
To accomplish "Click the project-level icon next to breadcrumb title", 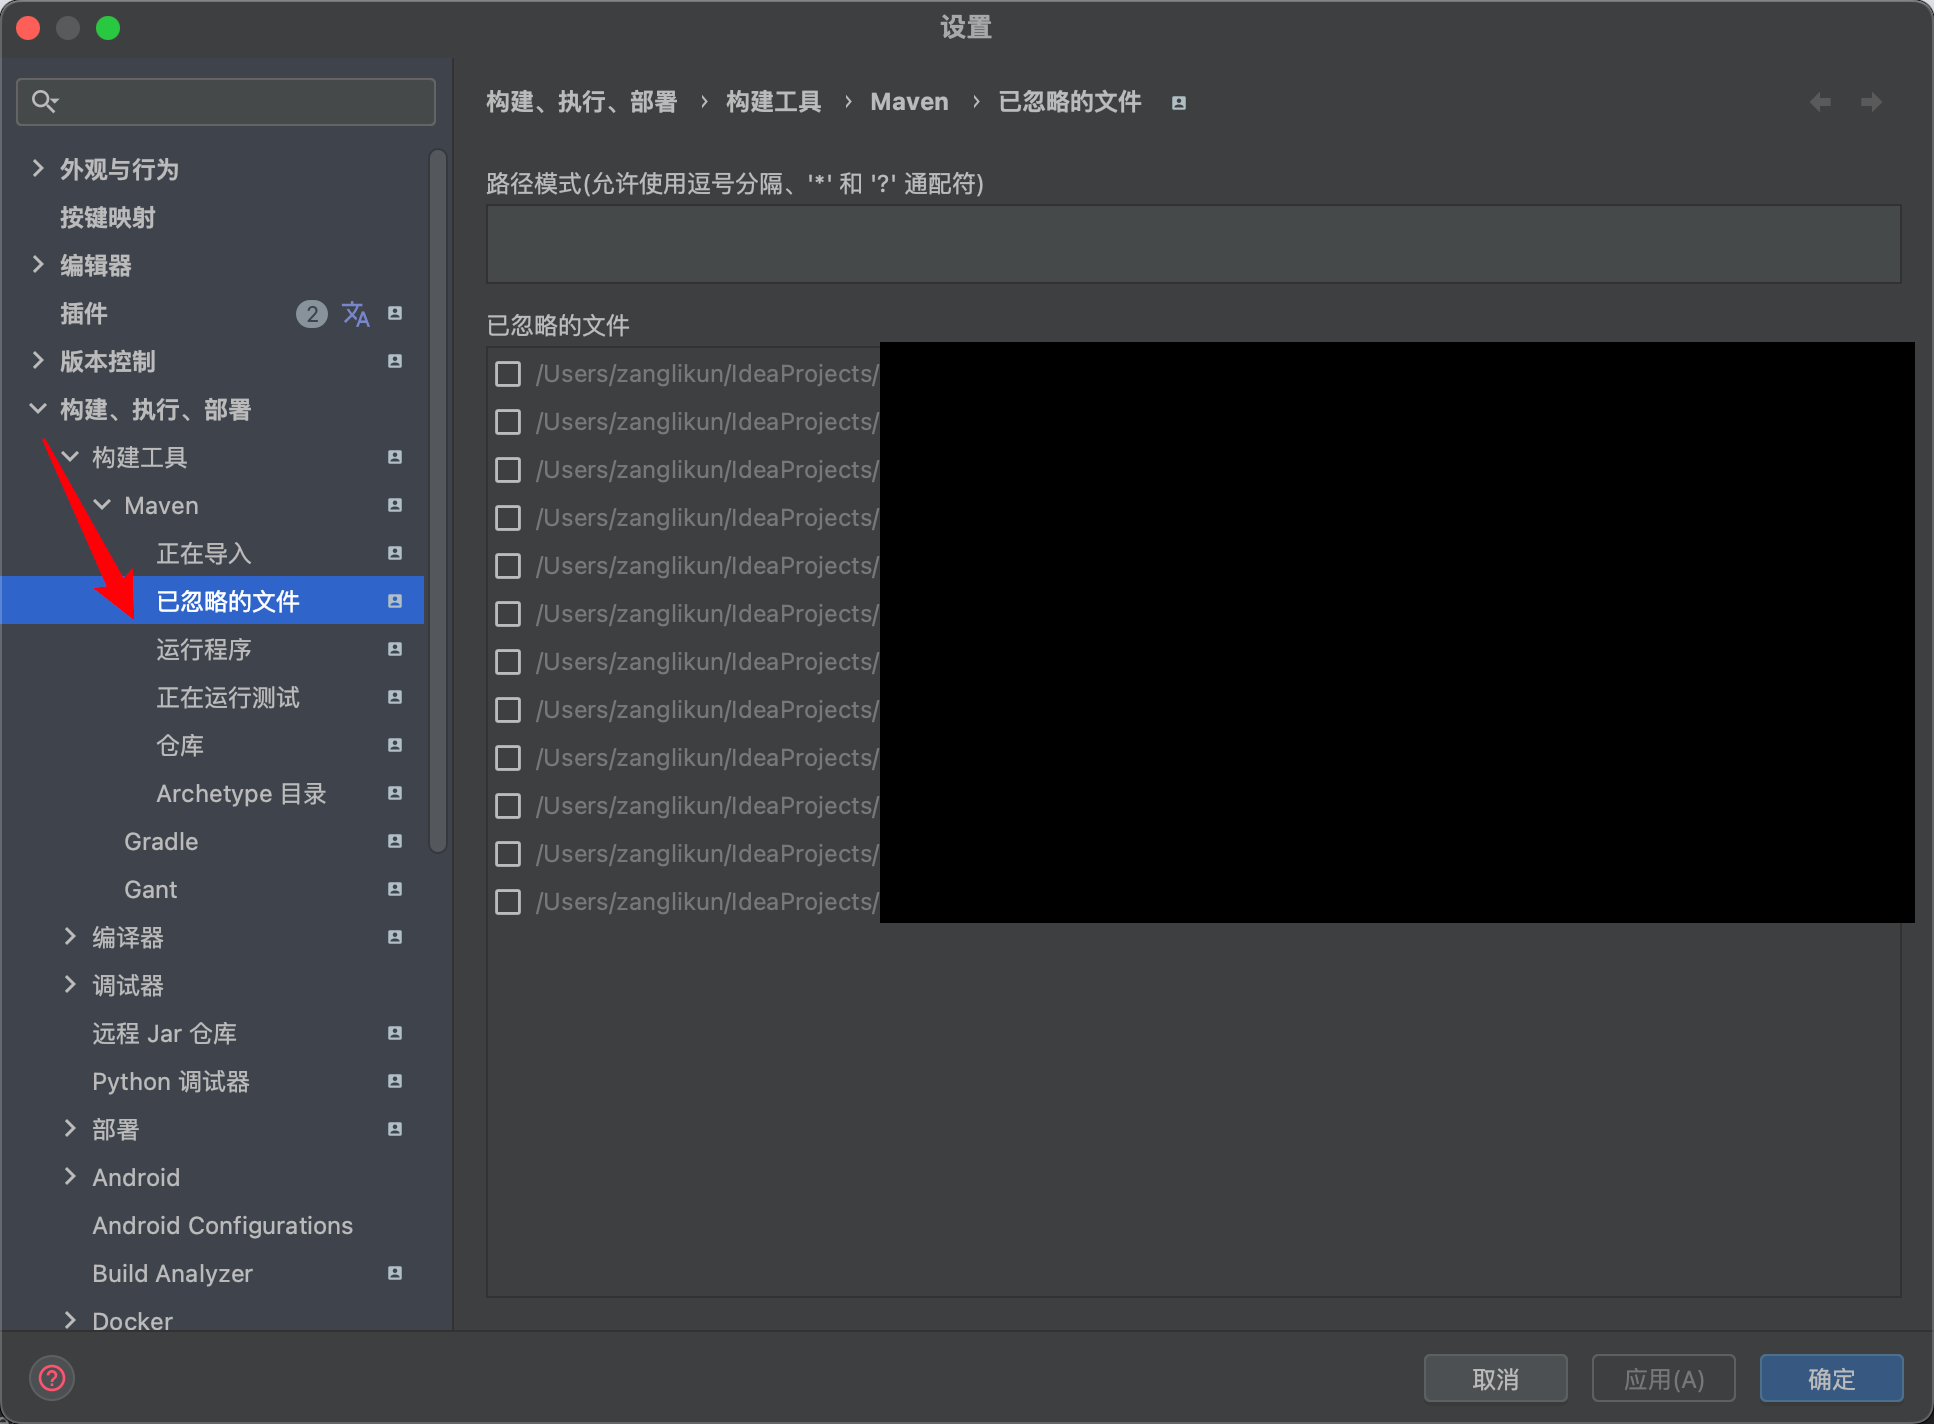I will pyautogui.click(x=1179, y=103).
